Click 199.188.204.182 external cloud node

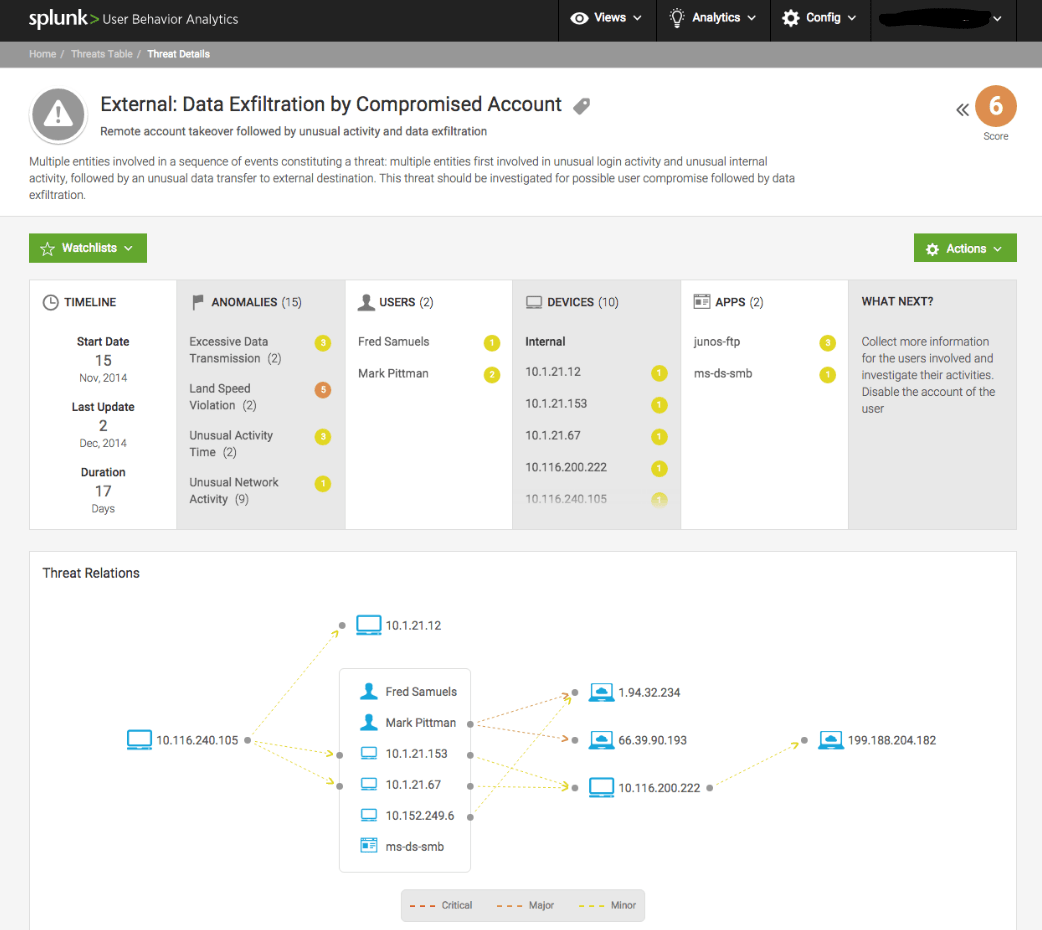pyautogui.click(x=831, y=740)
